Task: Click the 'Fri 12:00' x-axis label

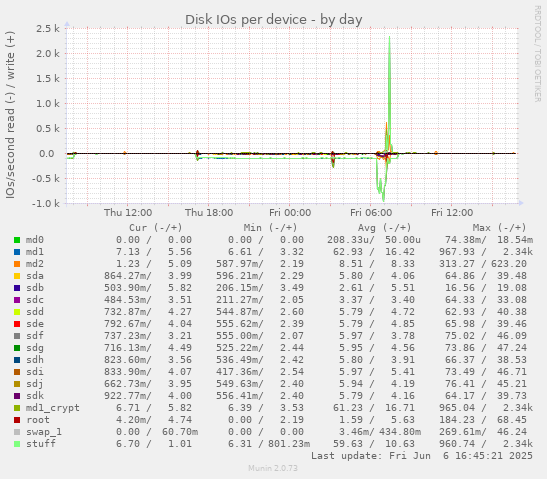Action: 452,212
